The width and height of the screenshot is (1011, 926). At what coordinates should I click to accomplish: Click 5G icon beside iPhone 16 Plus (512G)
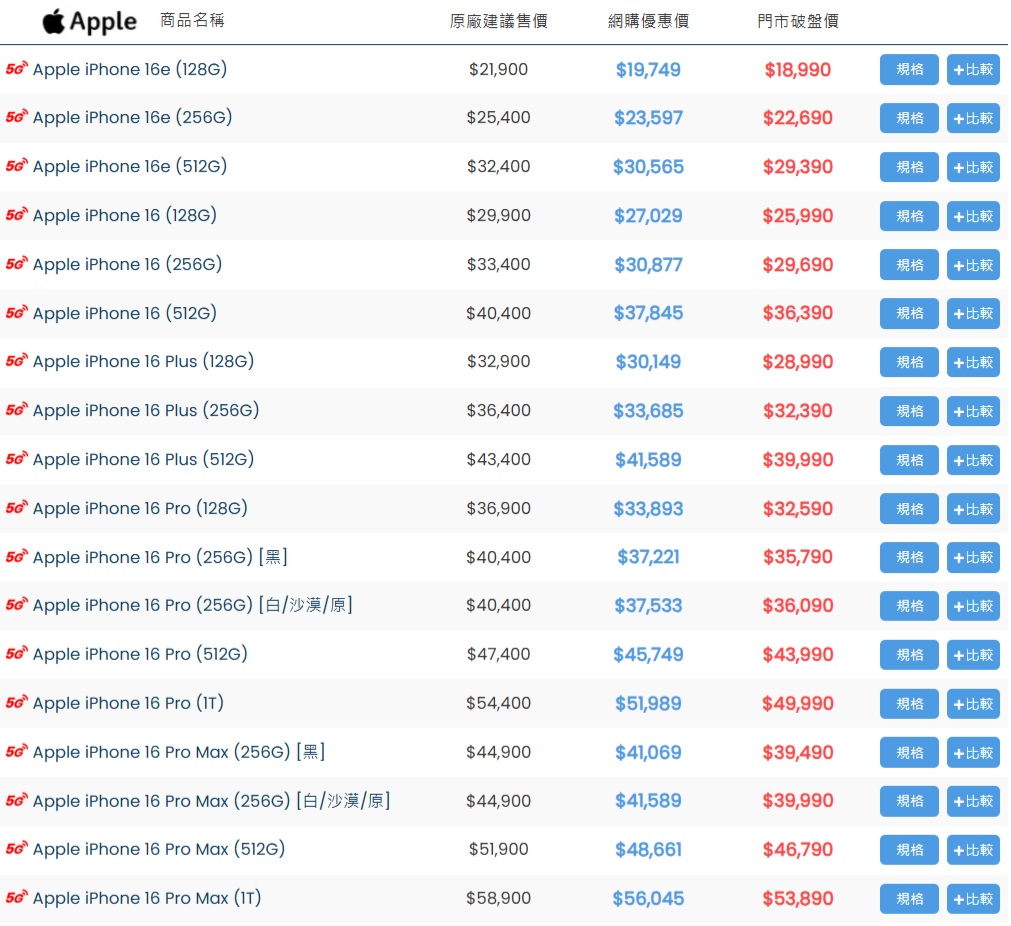coord(17,458)
